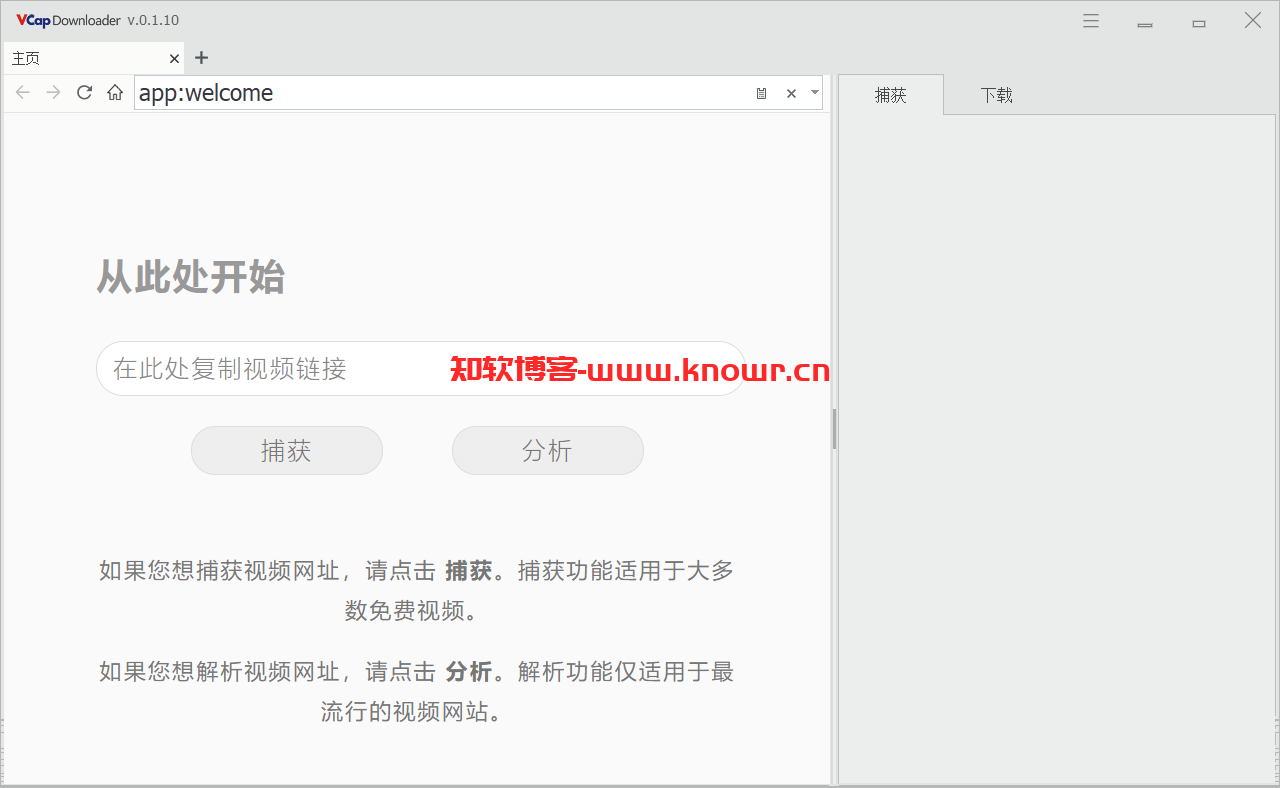
Task: Switch to the 下载 panel tab
Action: pyautogui.click(x=996, y=95)
